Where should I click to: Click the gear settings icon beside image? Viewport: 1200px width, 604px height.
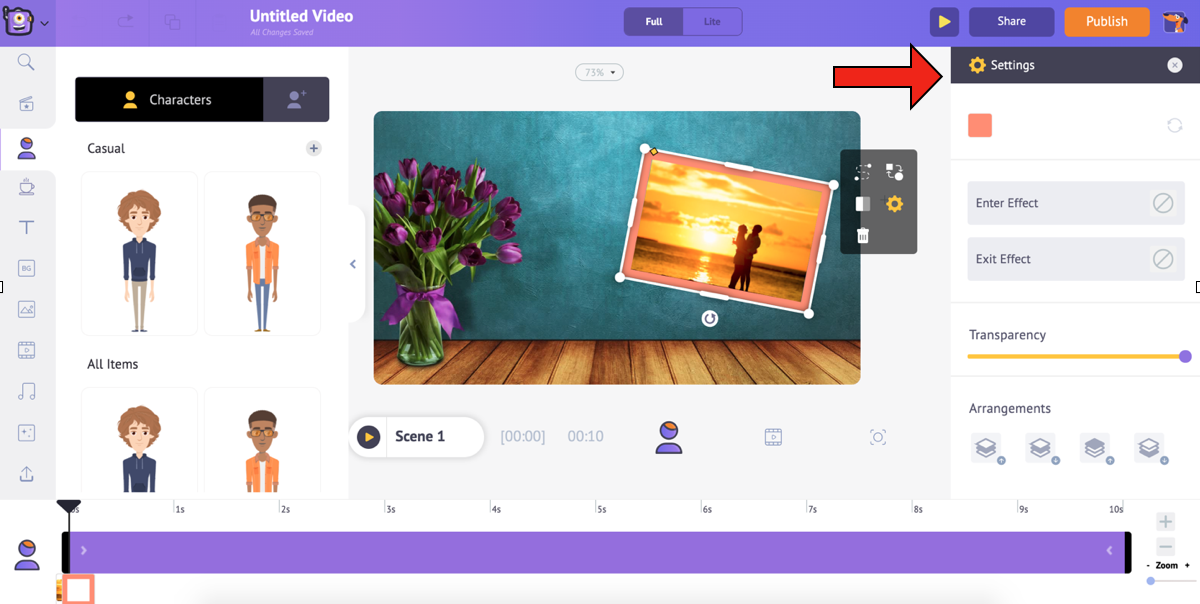pyautogui.click(x=894, y=204)
